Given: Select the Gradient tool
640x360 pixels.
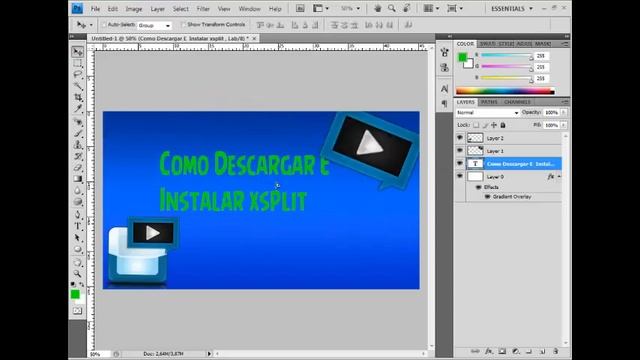Looking at the screenshot, I should tap(78, 179).
